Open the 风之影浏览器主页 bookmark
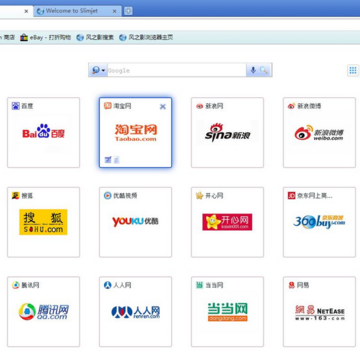This screenshot has height=360, width=360. (x=146, y=38)
